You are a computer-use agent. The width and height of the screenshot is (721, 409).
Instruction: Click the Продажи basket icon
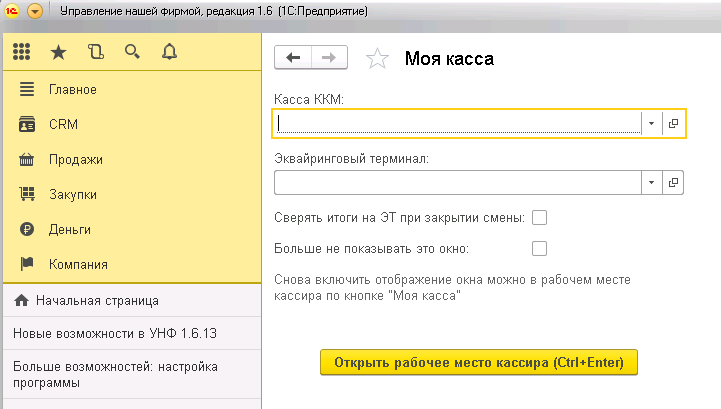(x=27, y=160)
